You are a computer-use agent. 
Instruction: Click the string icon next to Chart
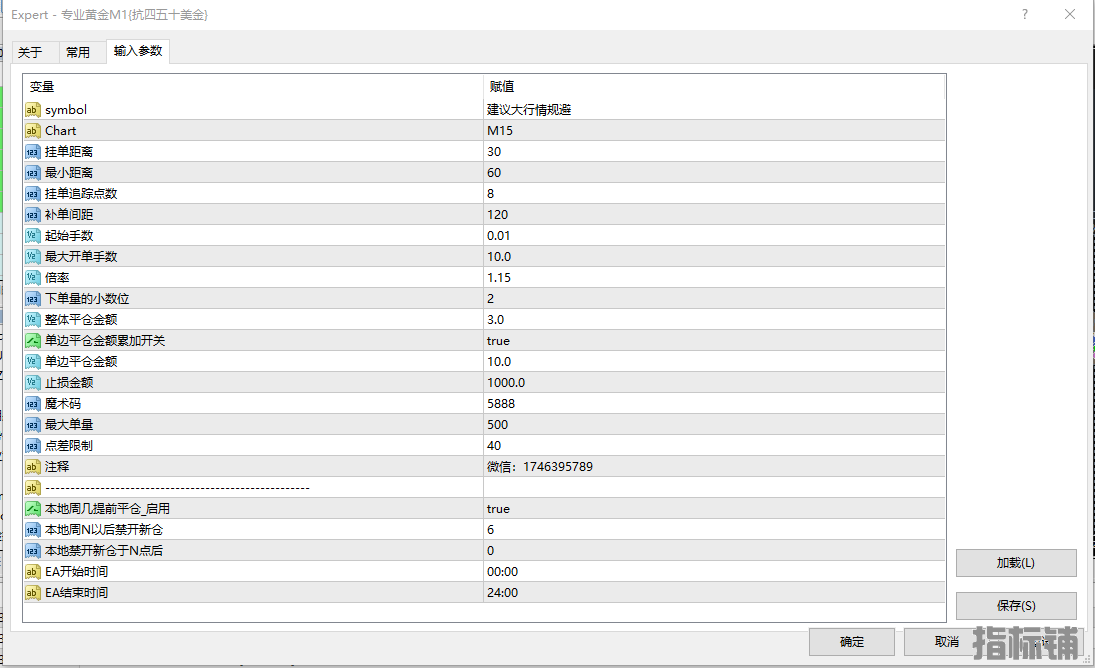33,131
